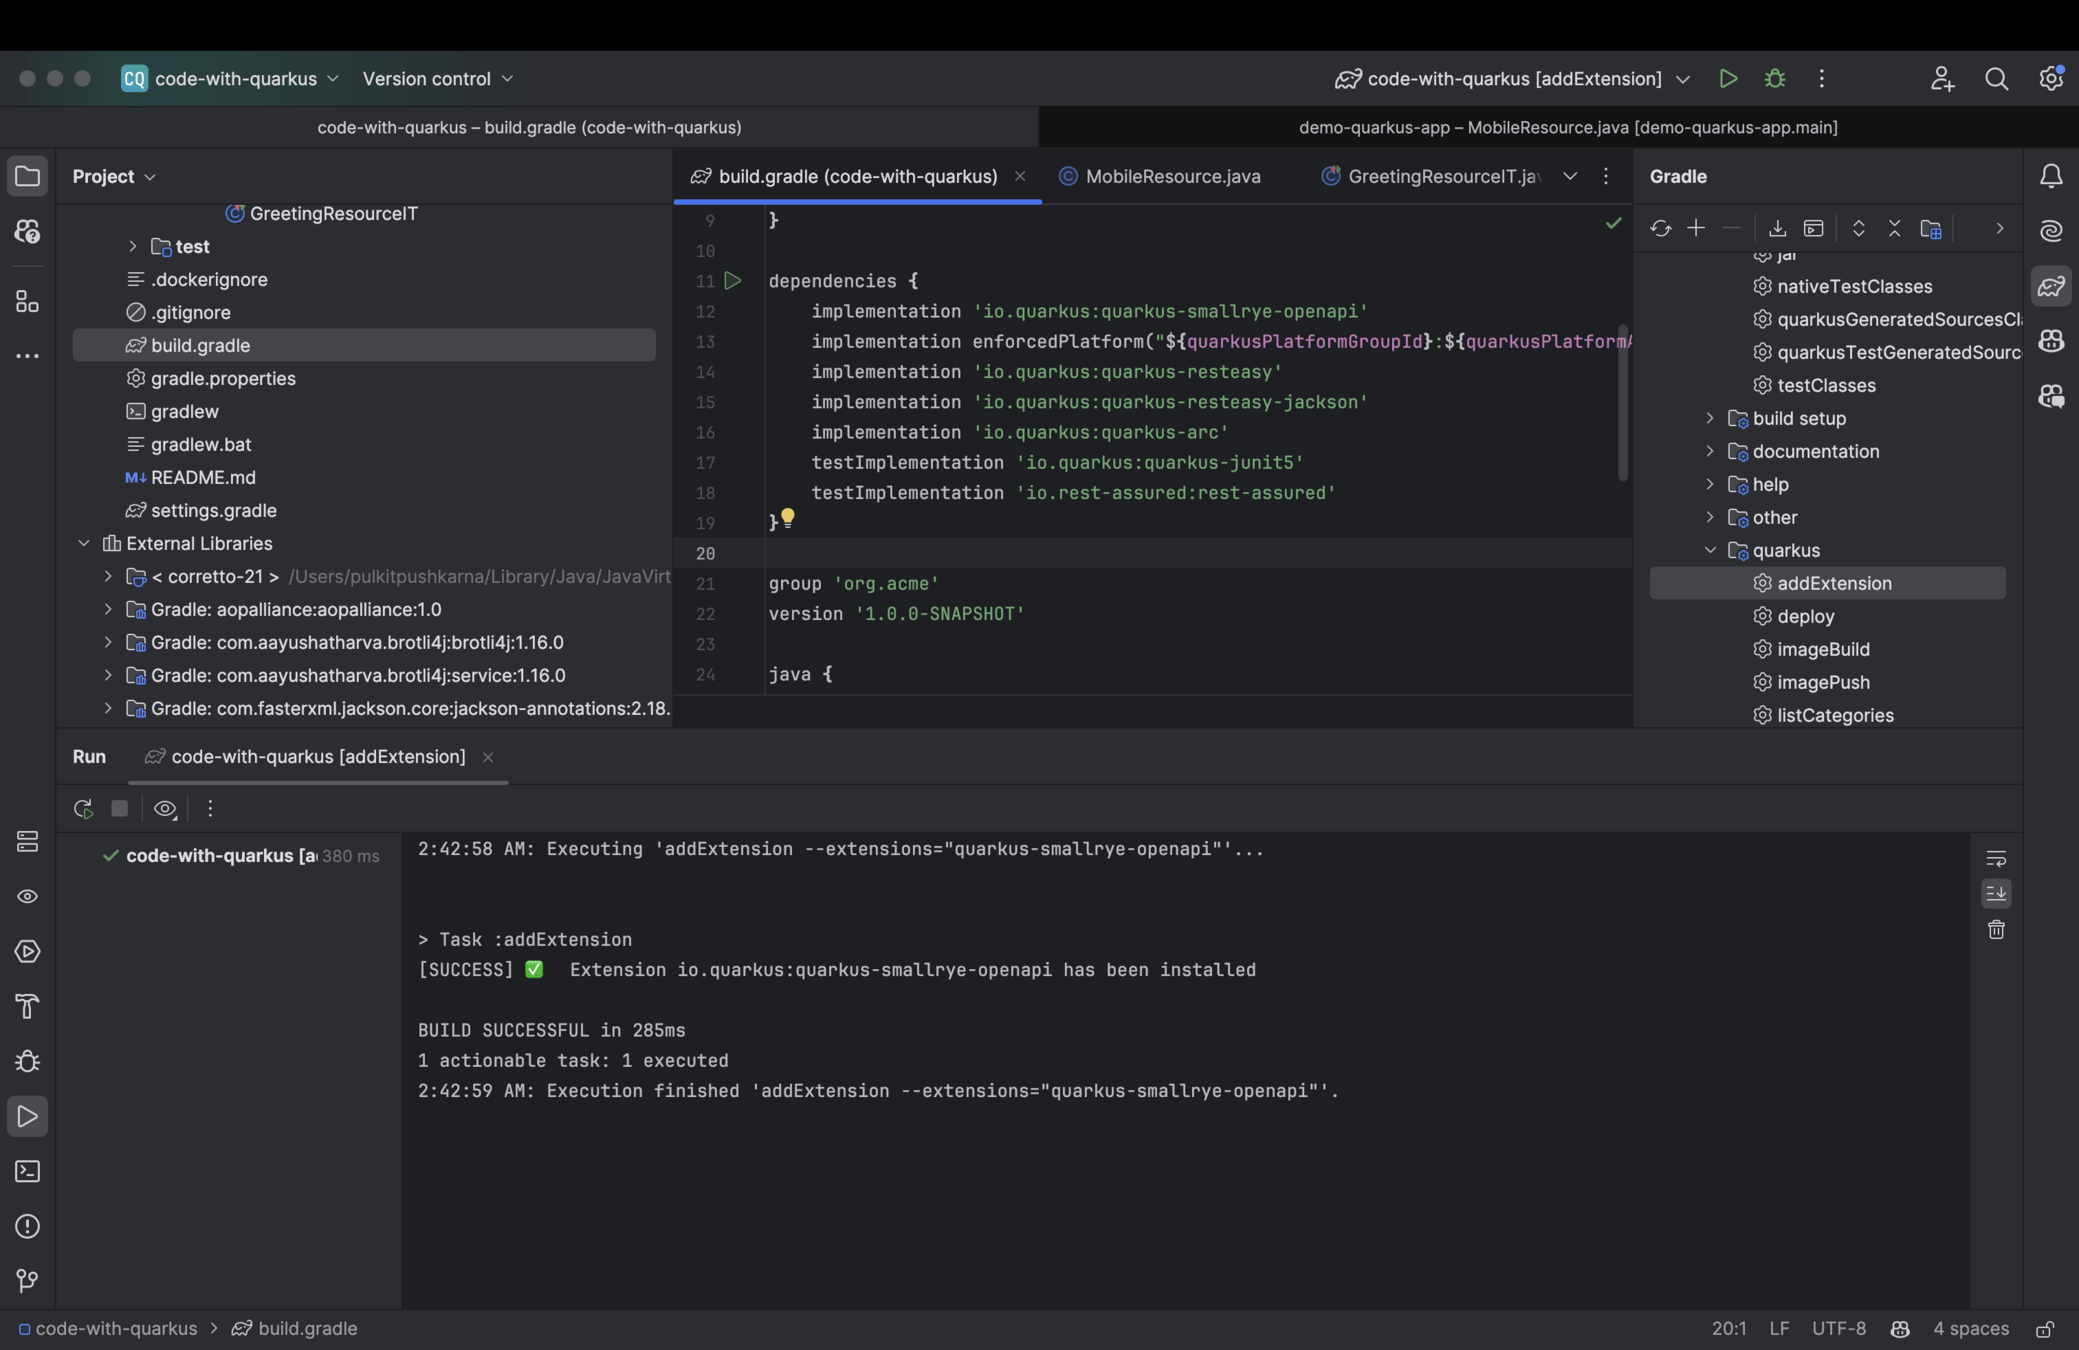Open the run configuration dropdown
This screenshot has width=2079, height=1350.
point(1683,79)
